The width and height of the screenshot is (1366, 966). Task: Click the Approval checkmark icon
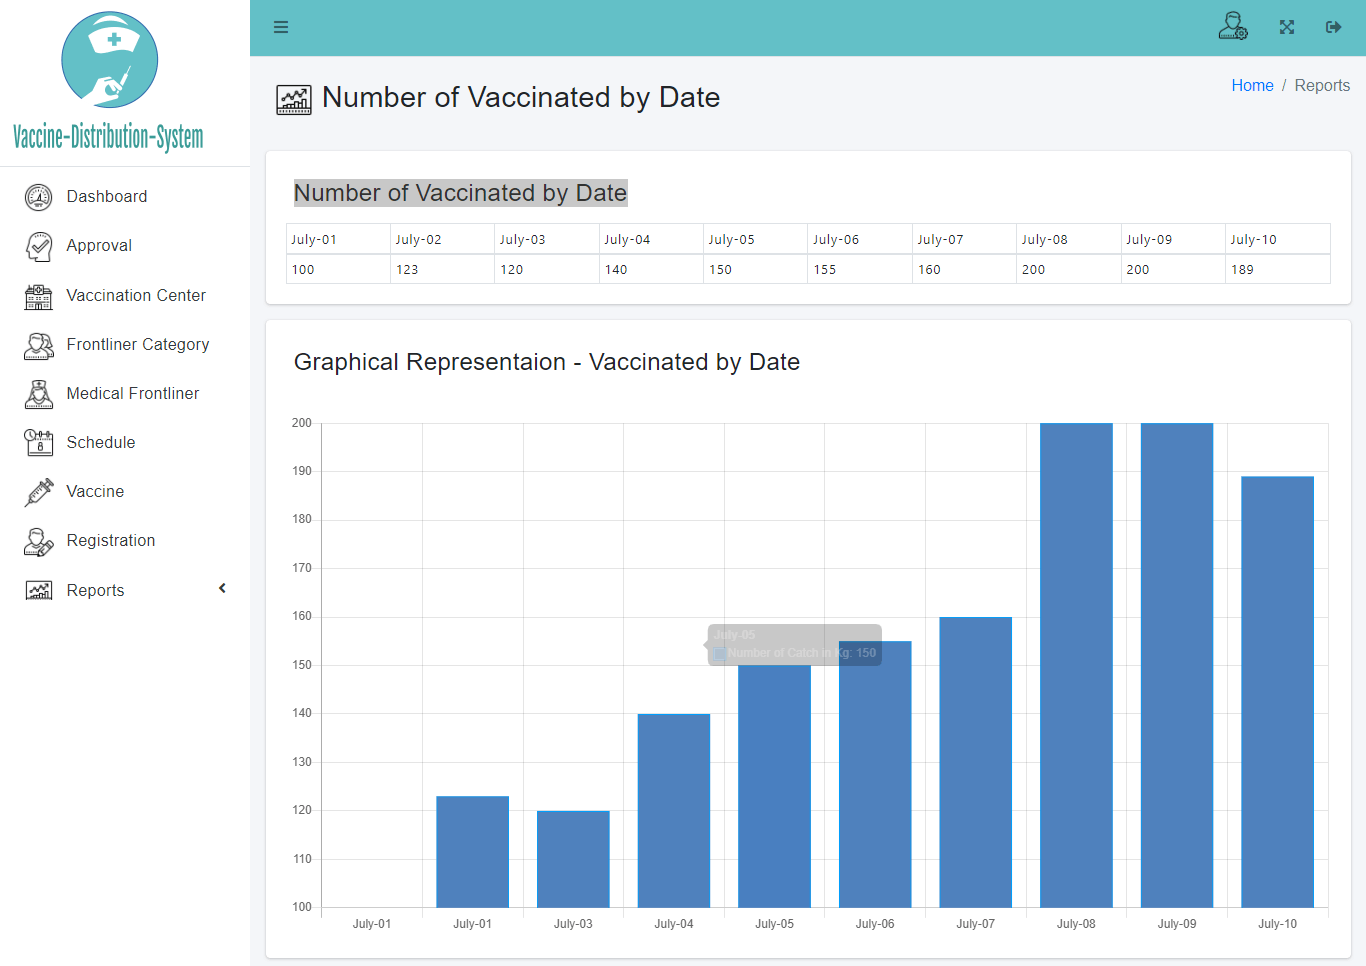[x=38, y=246]
